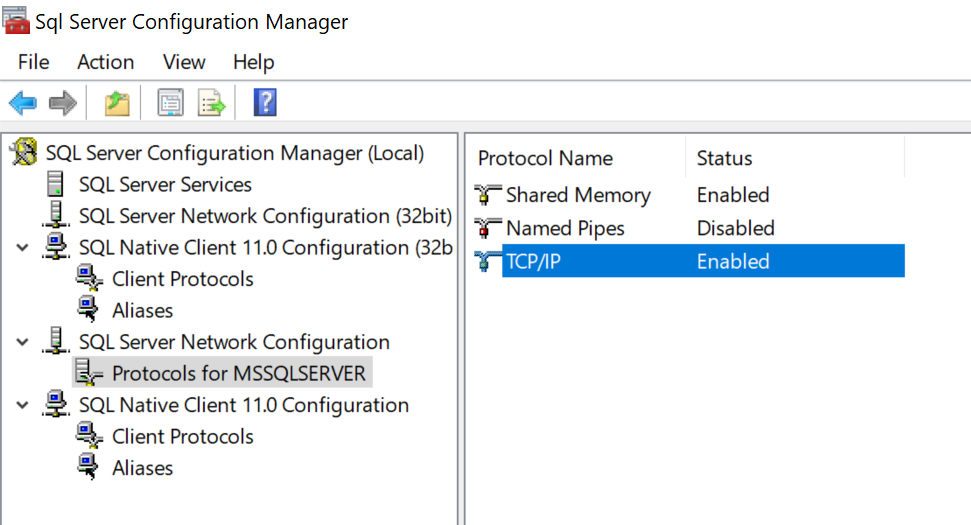The width and height of the screenshot is (971, 525).
Task: Open the View menu
Action: tap(184, 62)
